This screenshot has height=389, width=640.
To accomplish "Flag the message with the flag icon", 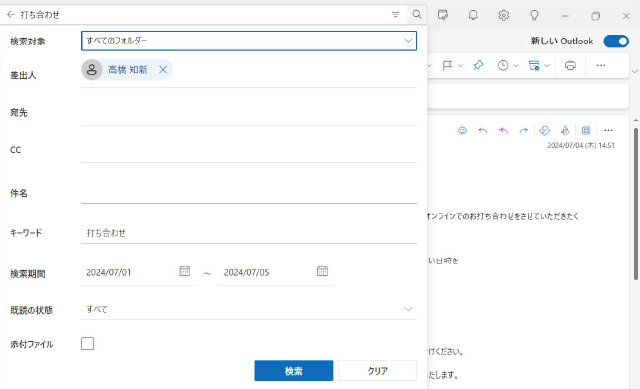I will 447,65.
